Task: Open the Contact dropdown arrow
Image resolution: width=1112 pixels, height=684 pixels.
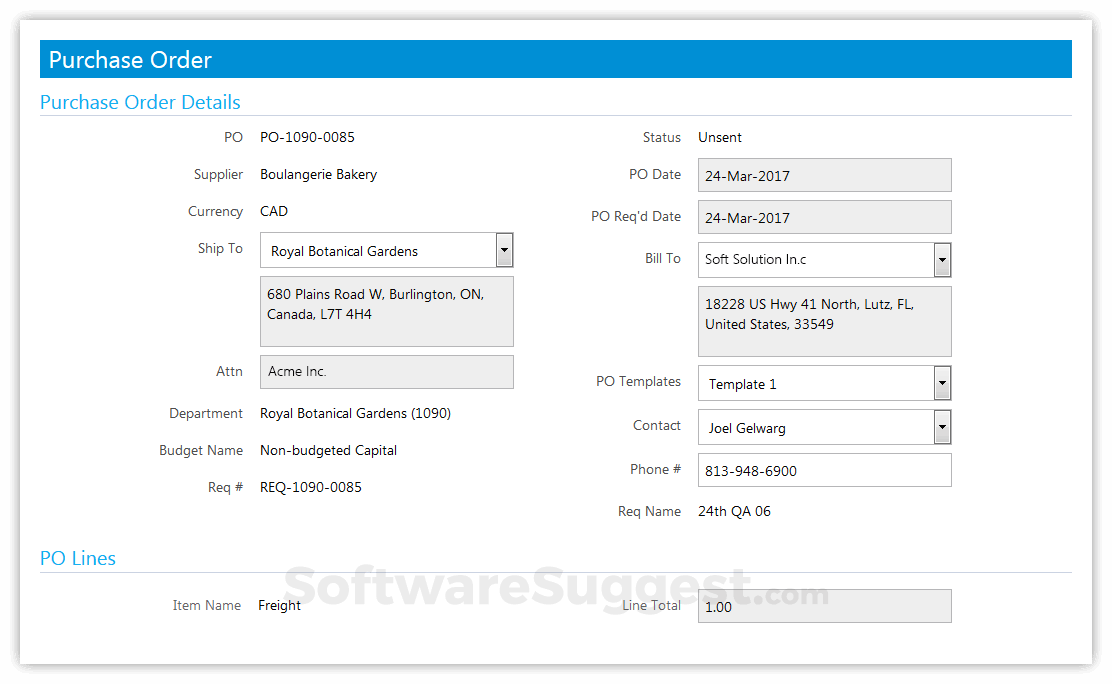Action: tap(941, 427)
